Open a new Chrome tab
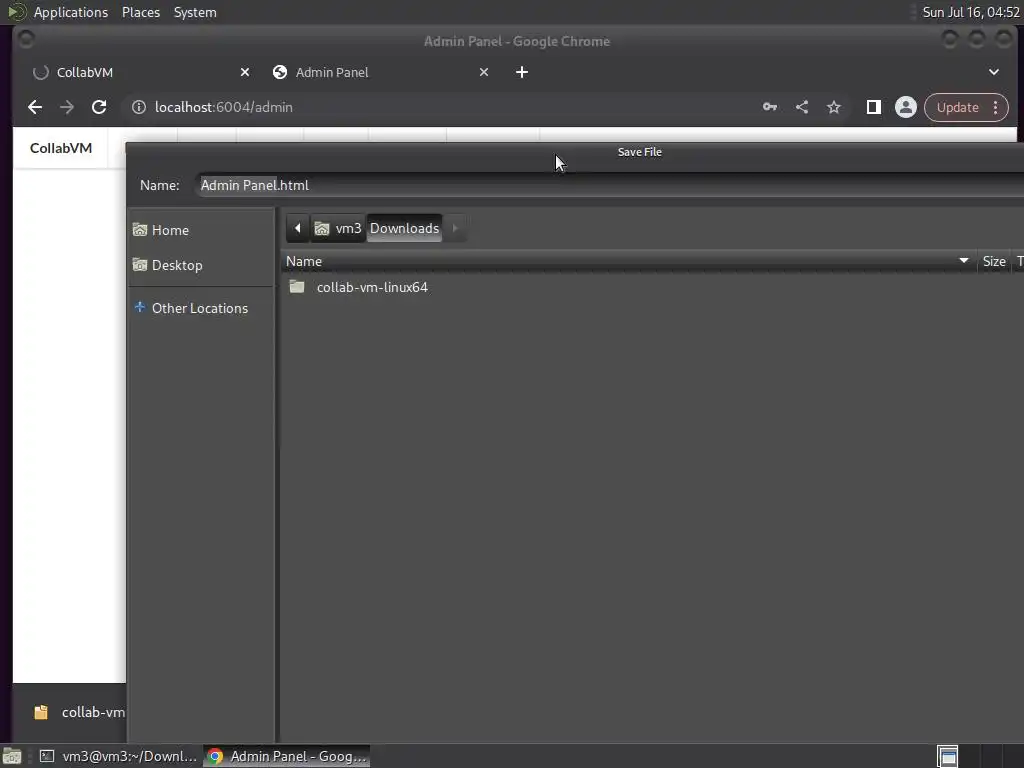Viewport: 1024px width, 768px height. (x=522, y=72)
